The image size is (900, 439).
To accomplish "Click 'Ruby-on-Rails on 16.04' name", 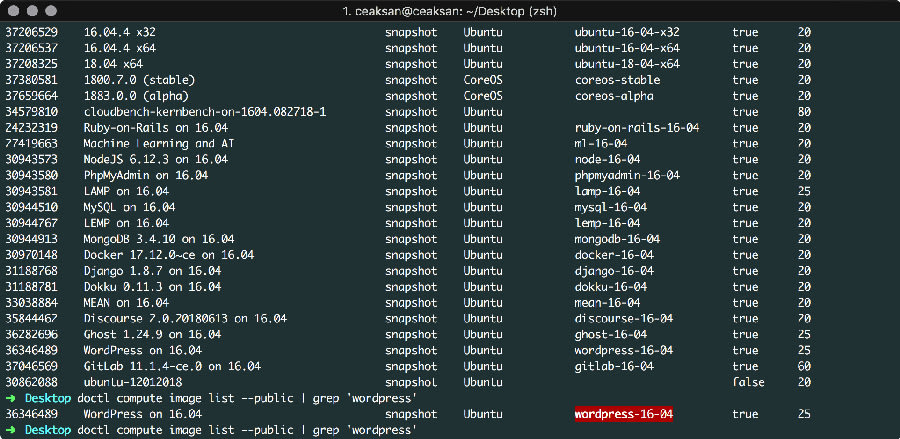I will 156,127.
